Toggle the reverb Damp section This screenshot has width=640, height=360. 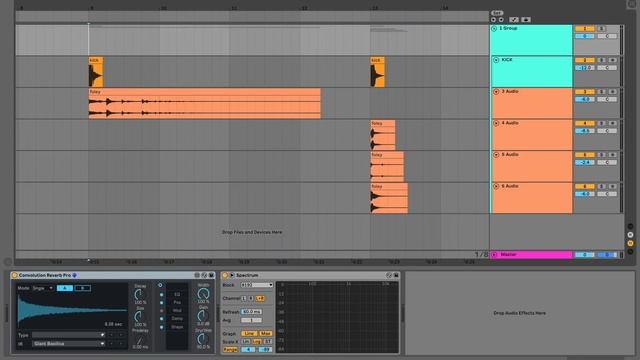(x=161, y=319)
